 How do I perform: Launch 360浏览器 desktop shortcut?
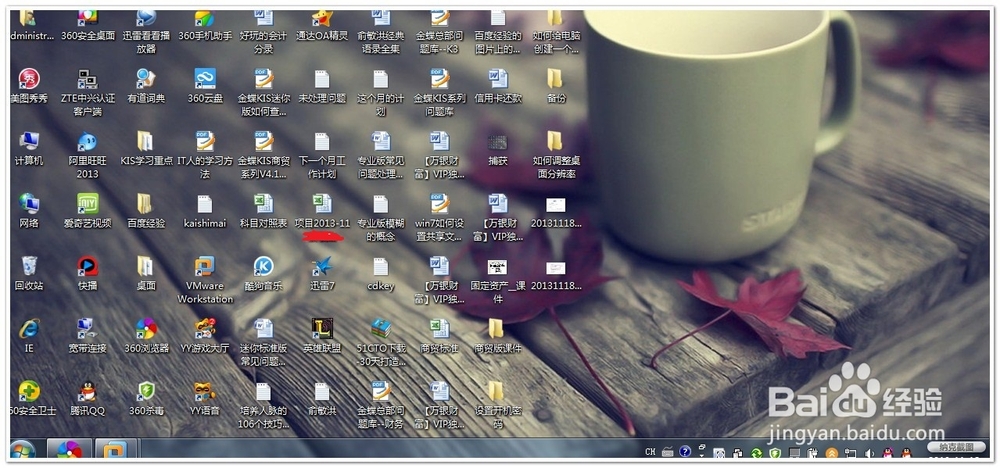point(146,336)
